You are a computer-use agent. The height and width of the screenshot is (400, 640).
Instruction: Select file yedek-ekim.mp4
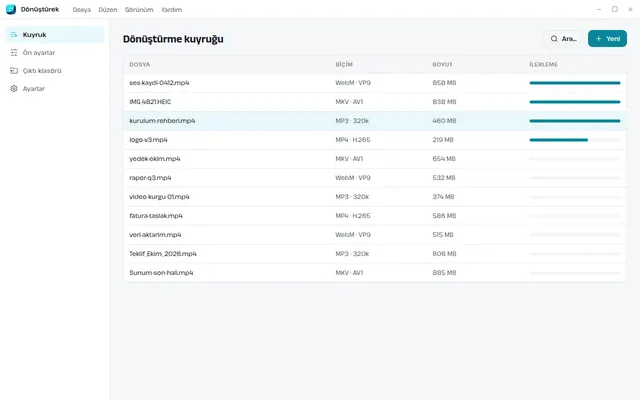155,159
